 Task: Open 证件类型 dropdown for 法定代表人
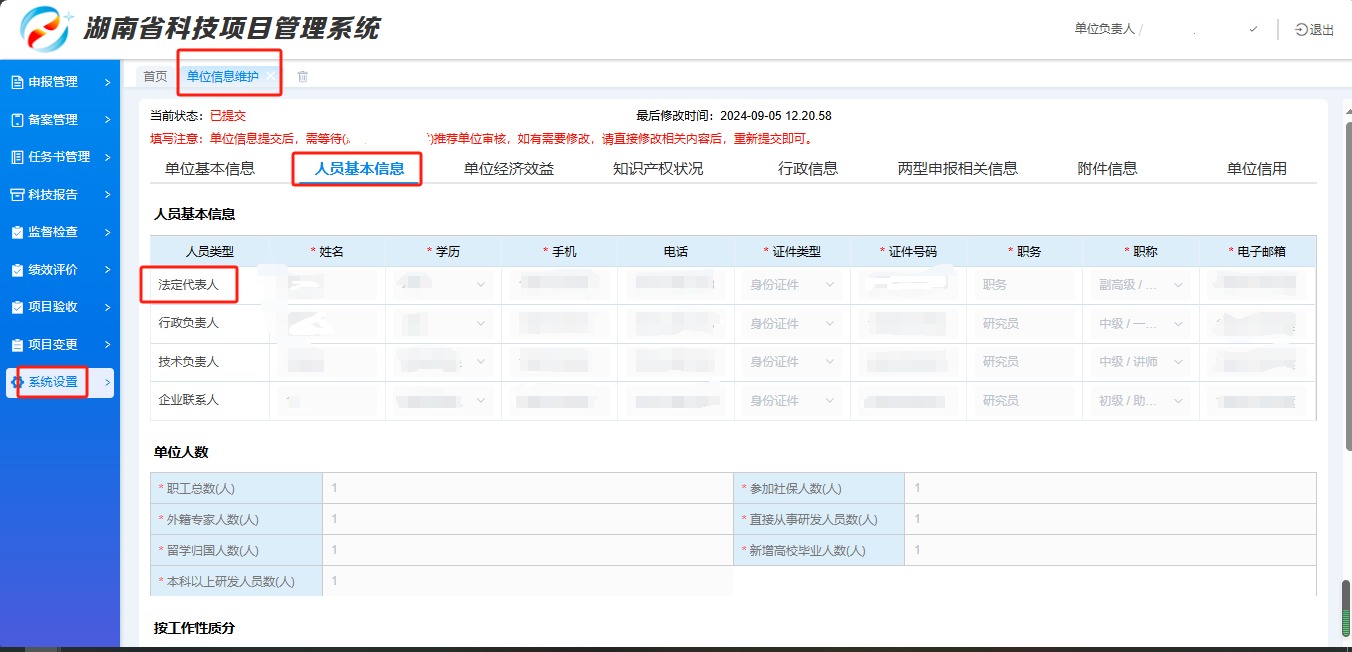pyautogui.click(x=792, y=285)
